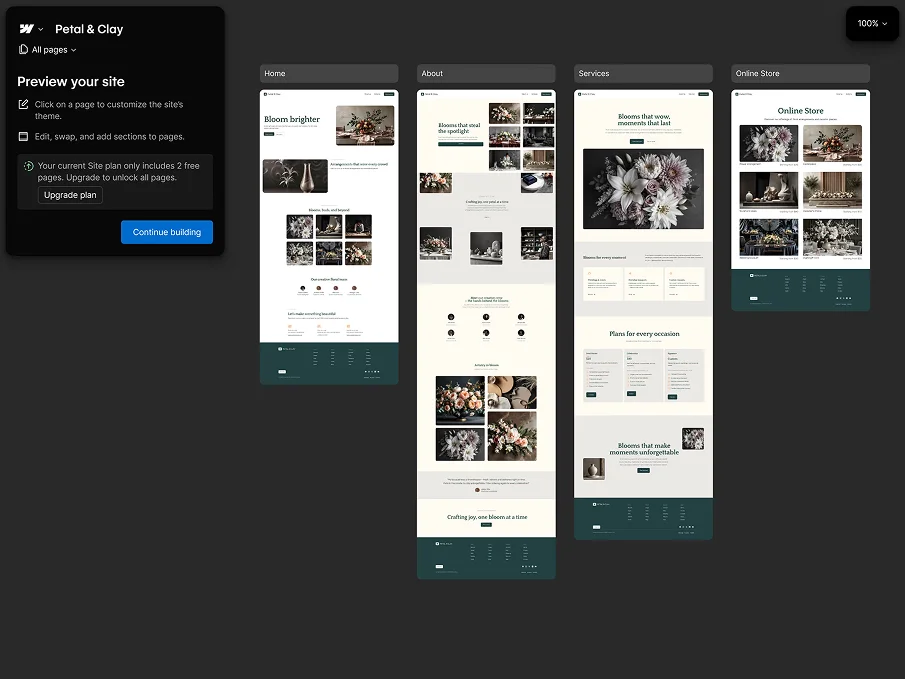Open the Services page thumbnail preview
This screenshot has width=905, height=679.
(643, 314)
